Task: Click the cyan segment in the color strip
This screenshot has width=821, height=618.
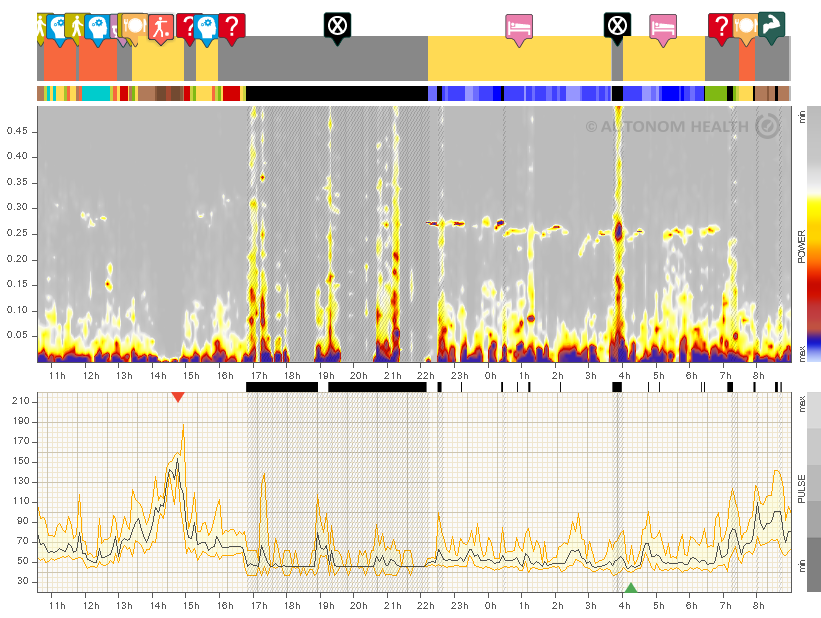Action: click(95, 93)
